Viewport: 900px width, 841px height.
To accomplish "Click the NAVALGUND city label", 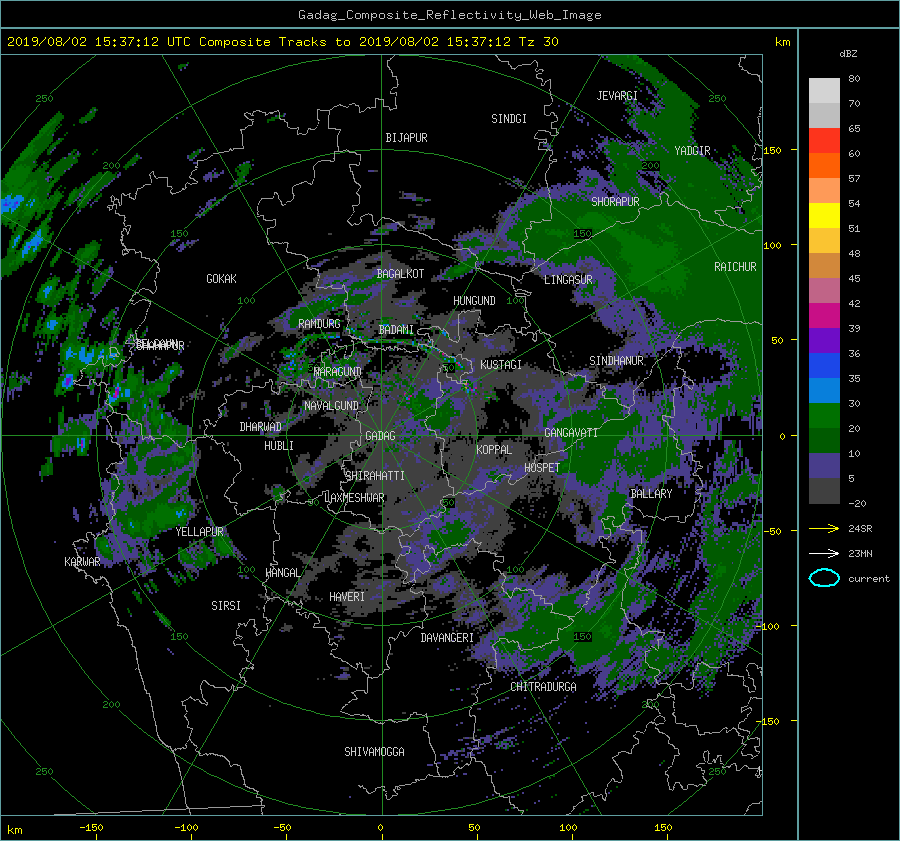I will tap(331, 406).
